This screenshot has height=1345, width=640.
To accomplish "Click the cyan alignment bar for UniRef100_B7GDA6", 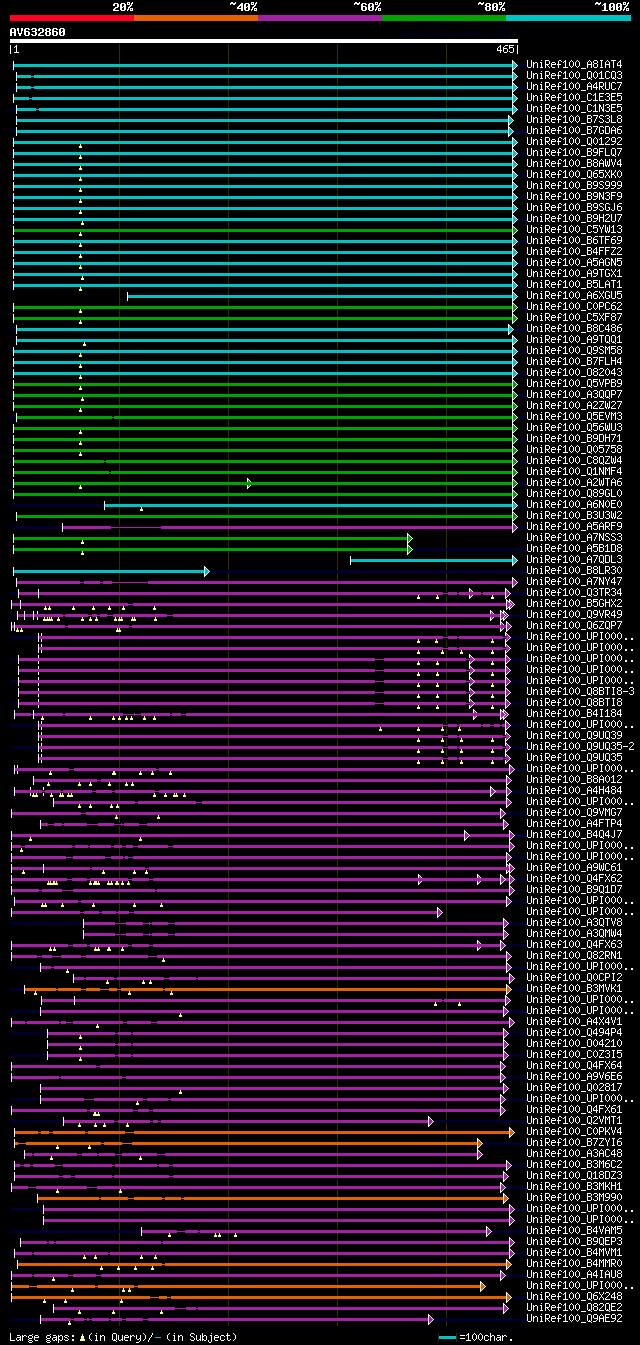I will (x=266, y=130).
